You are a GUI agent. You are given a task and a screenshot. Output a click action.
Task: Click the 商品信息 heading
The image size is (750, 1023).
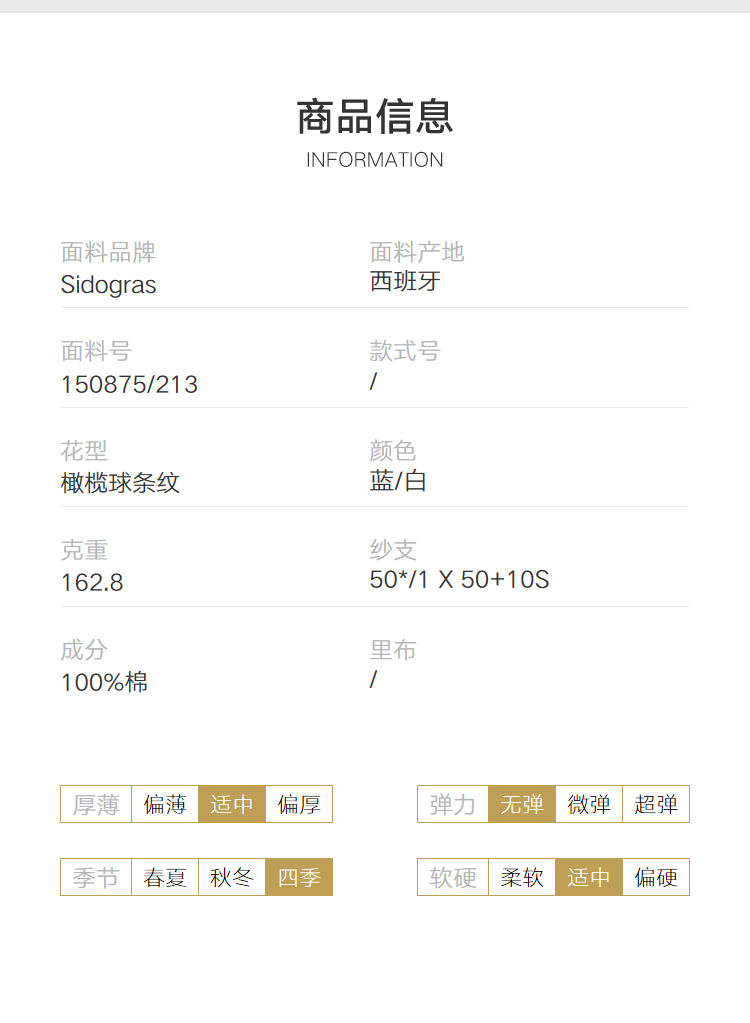click(x=375, y=117)
